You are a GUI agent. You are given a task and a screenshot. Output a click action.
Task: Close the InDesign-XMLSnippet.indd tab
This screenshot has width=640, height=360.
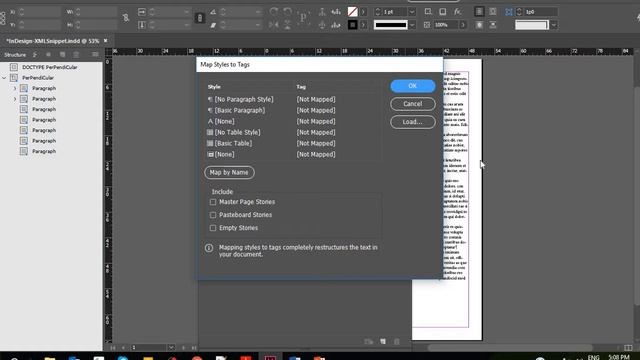tap(106, 41)
